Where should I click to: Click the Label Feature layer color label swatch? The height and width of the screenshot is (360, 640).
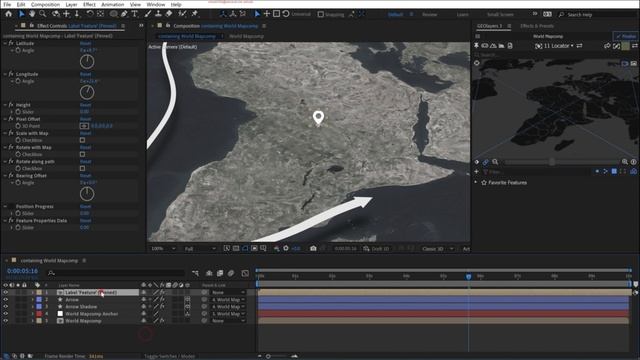coord(39,292)
